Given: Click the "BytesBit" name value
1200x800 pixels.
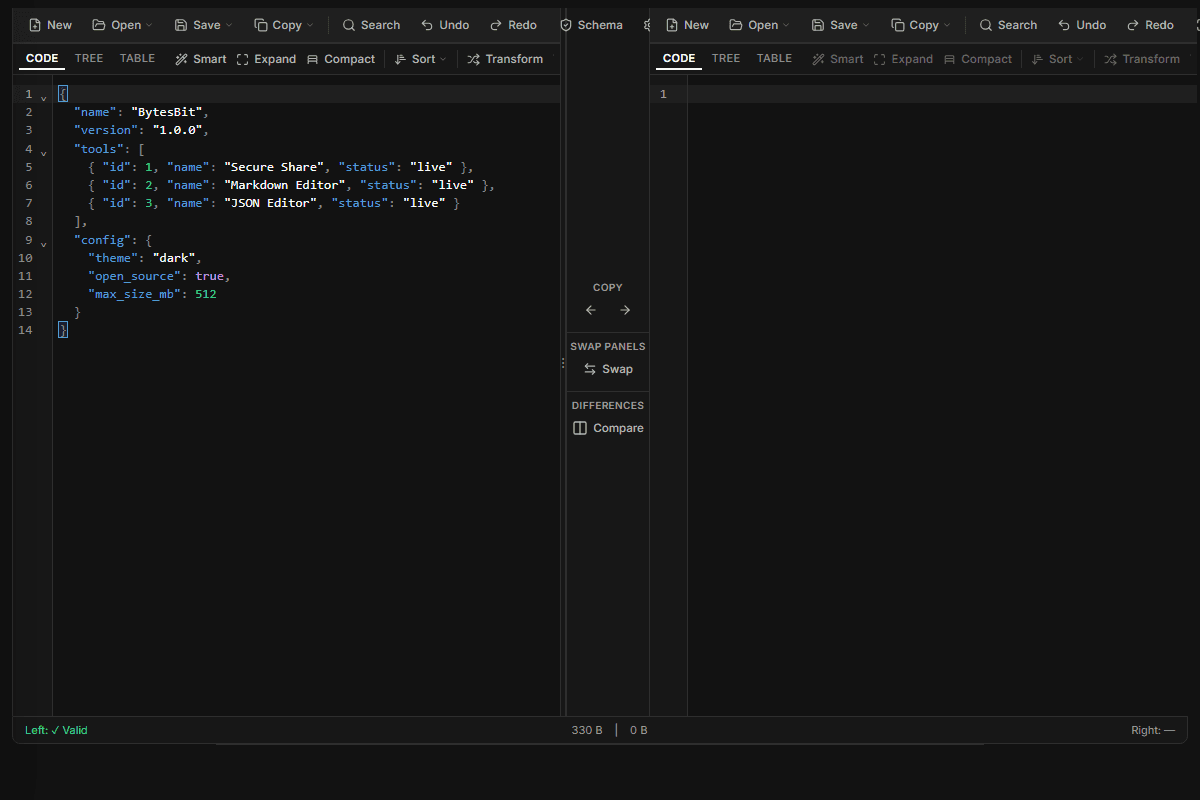Looking at the screenshot, I should (x=167, y=112).
